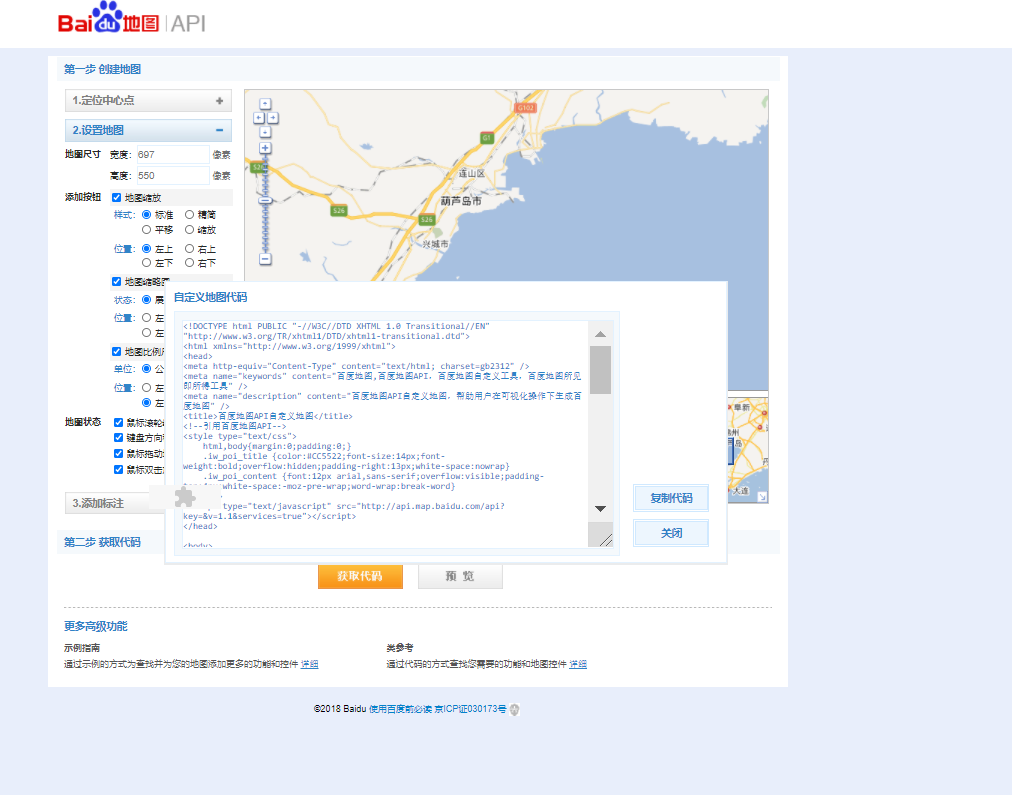
Task: Collapse overview map with corner arrow icon
Action: click(762, 496)
